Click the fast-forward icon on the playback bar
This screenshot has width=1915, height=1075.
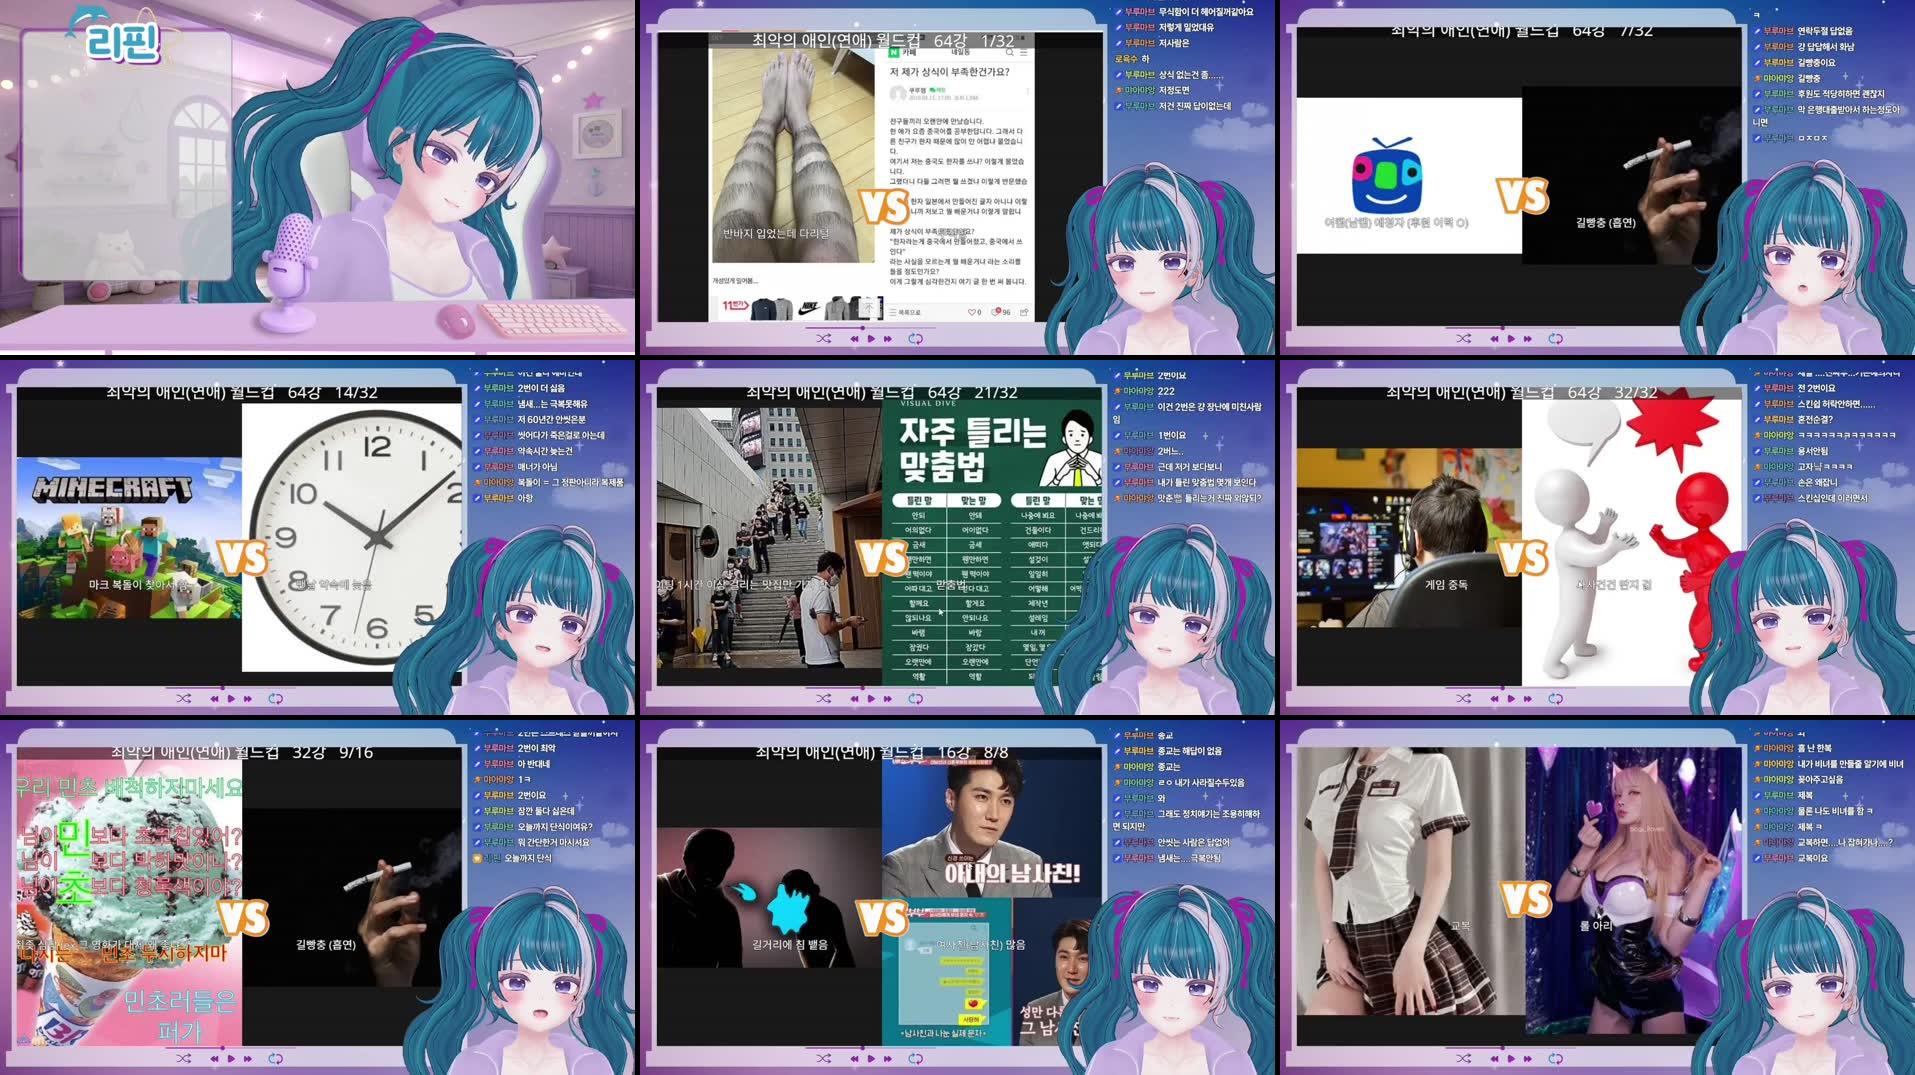point(887,339)
